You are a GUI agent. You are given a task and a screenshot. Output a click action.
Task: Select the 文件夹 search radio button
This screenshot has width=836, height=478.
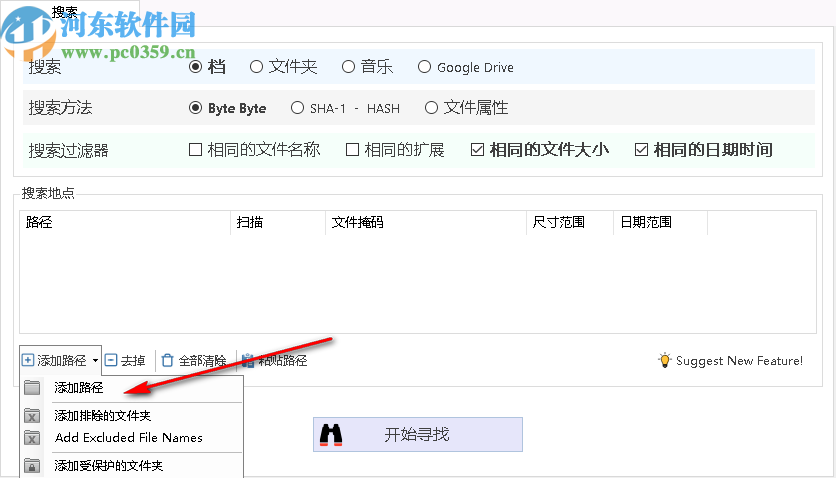256,67
